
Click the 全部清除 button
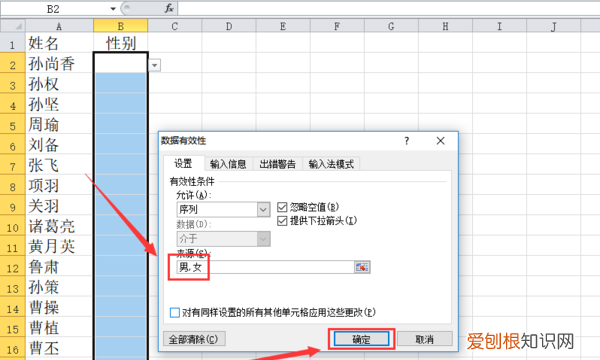point(194,339)
